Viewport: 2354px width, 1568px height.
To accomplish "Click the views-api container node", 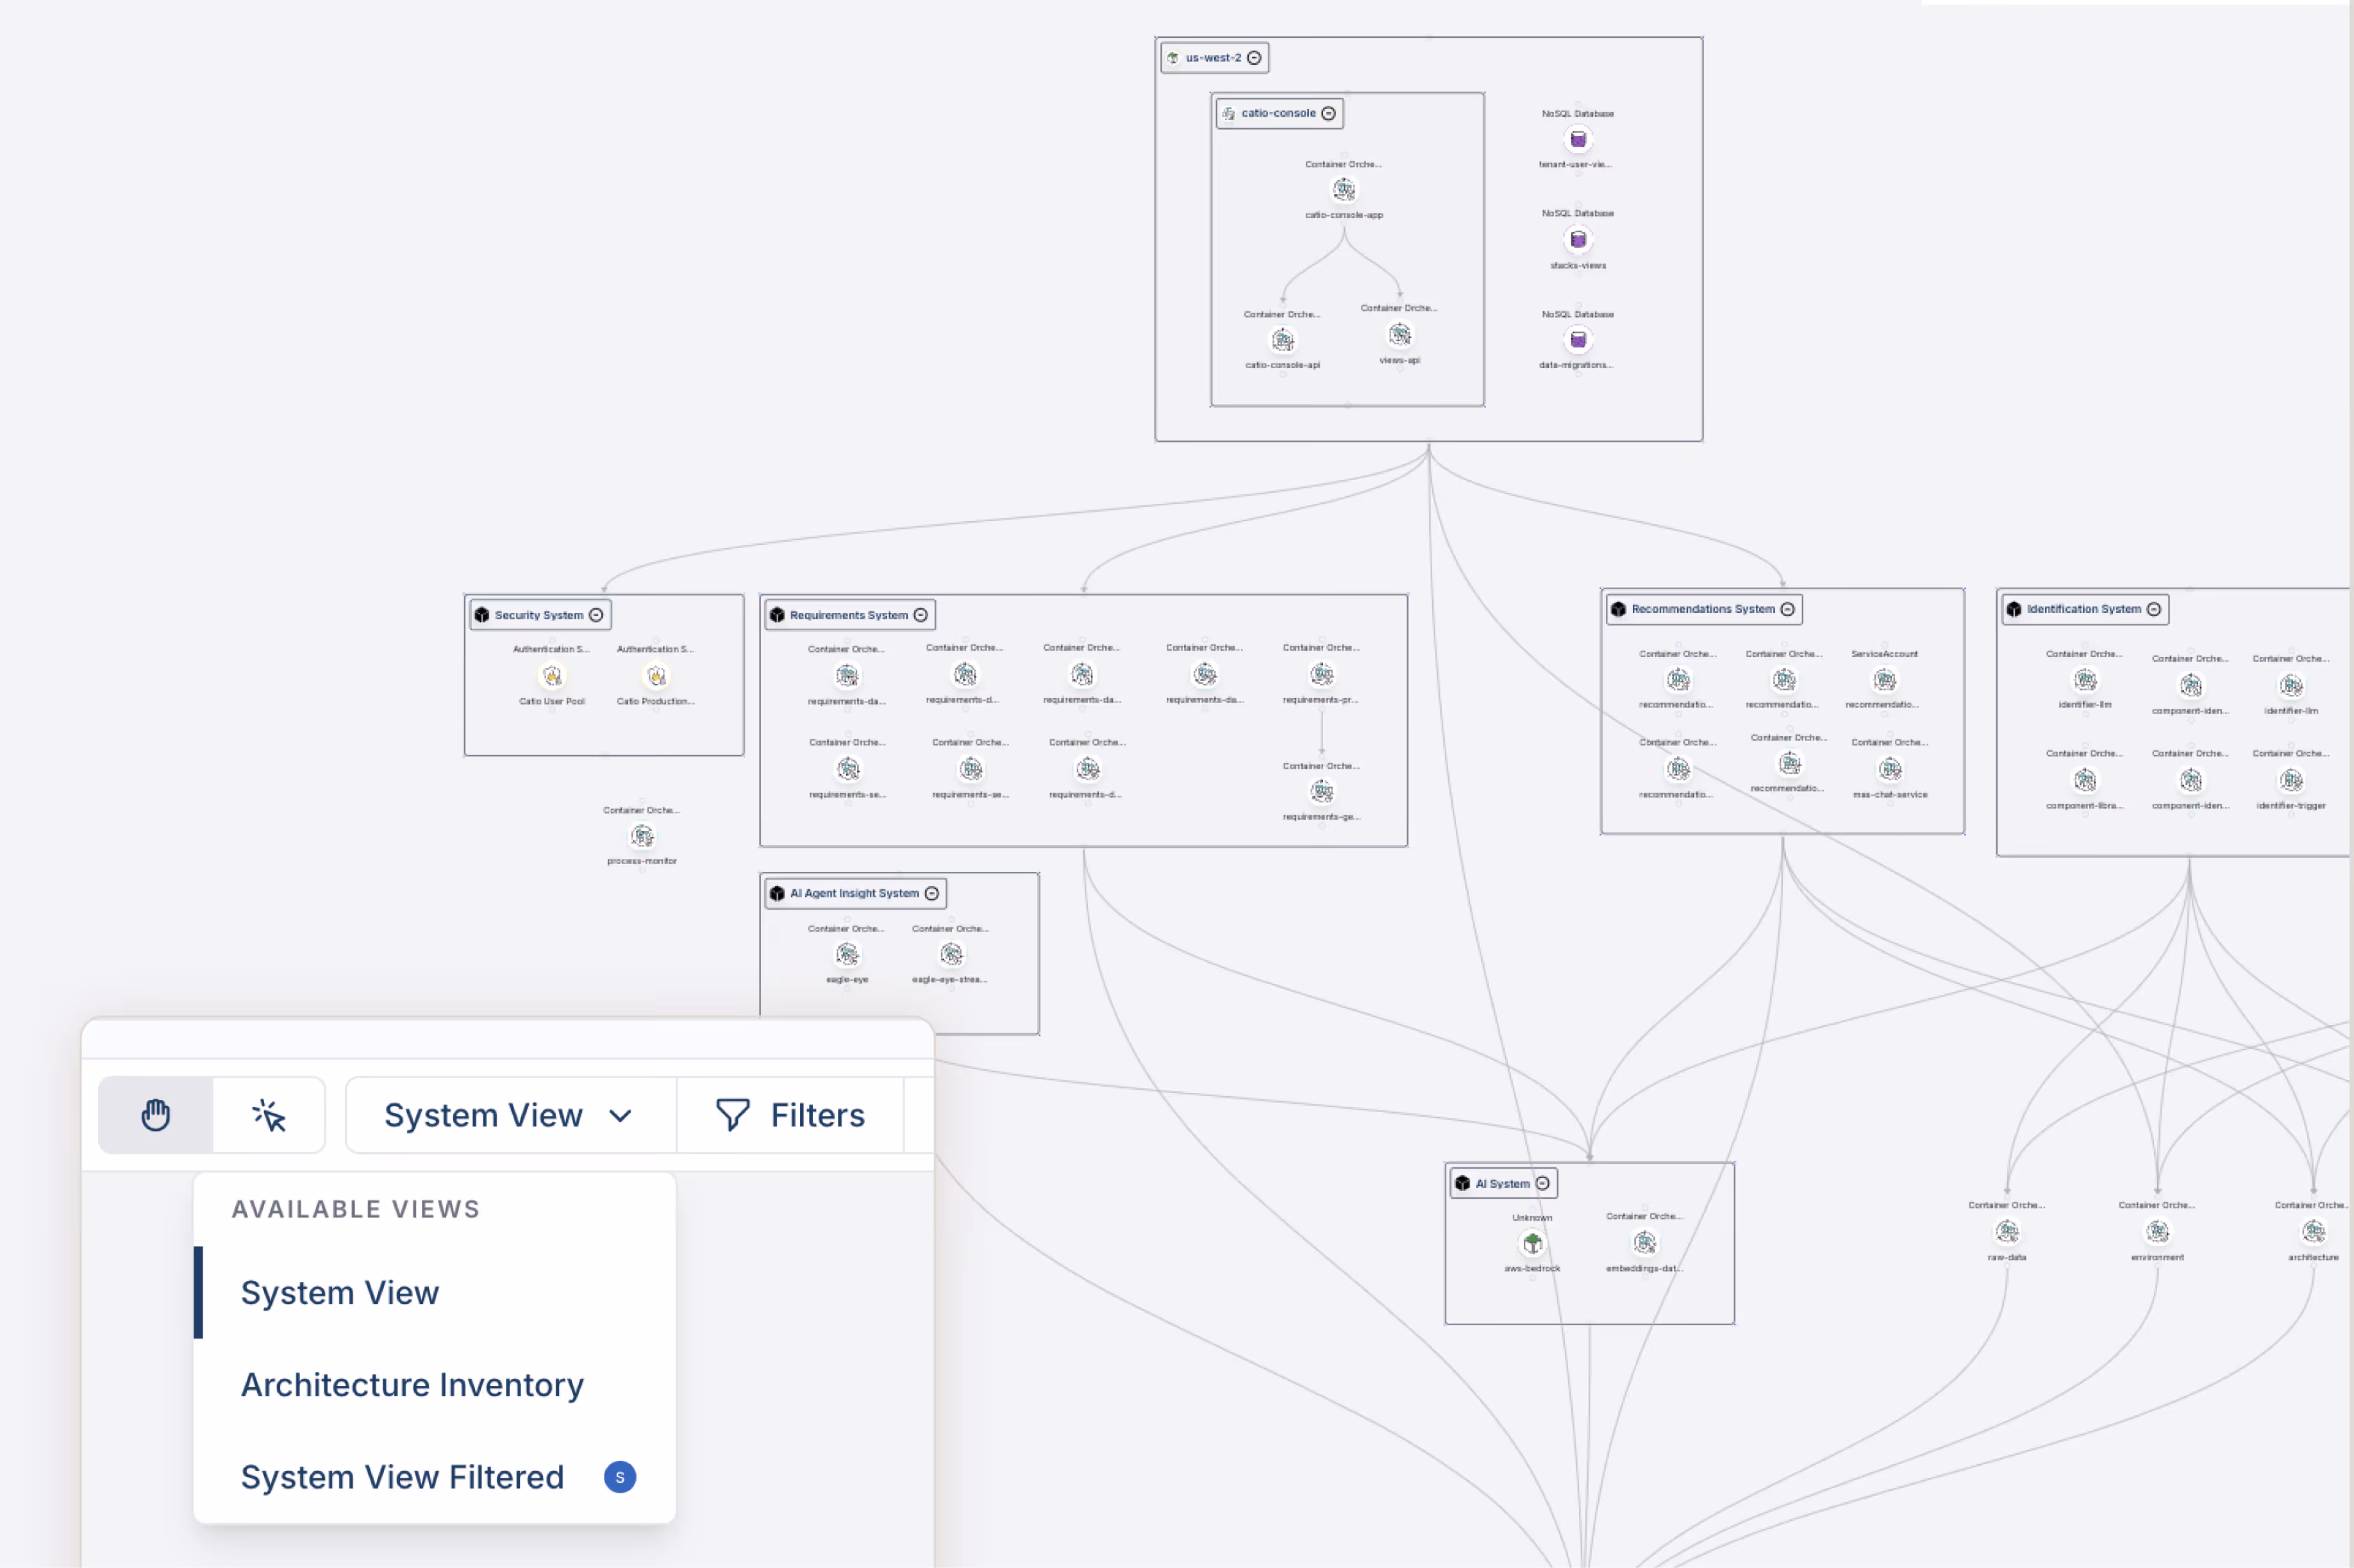I will tap(1399, 334).
